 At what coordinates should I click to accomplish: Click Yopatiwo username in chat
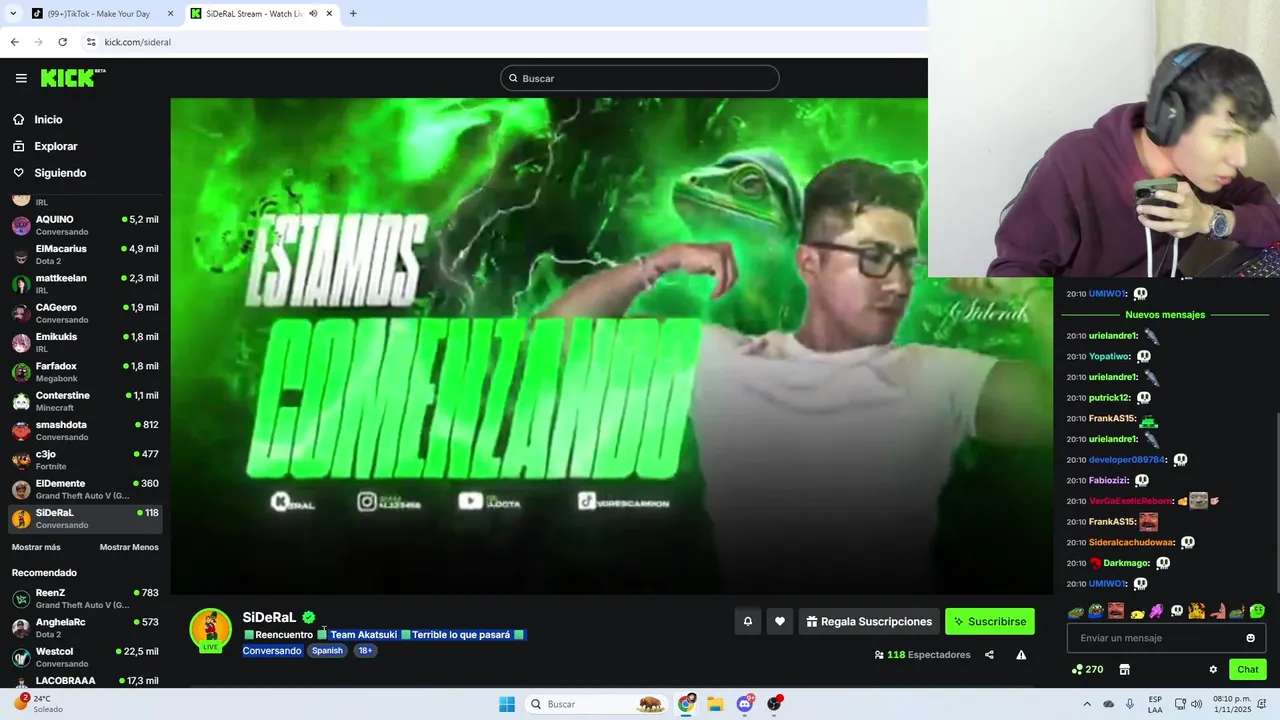coord(1109,356)
